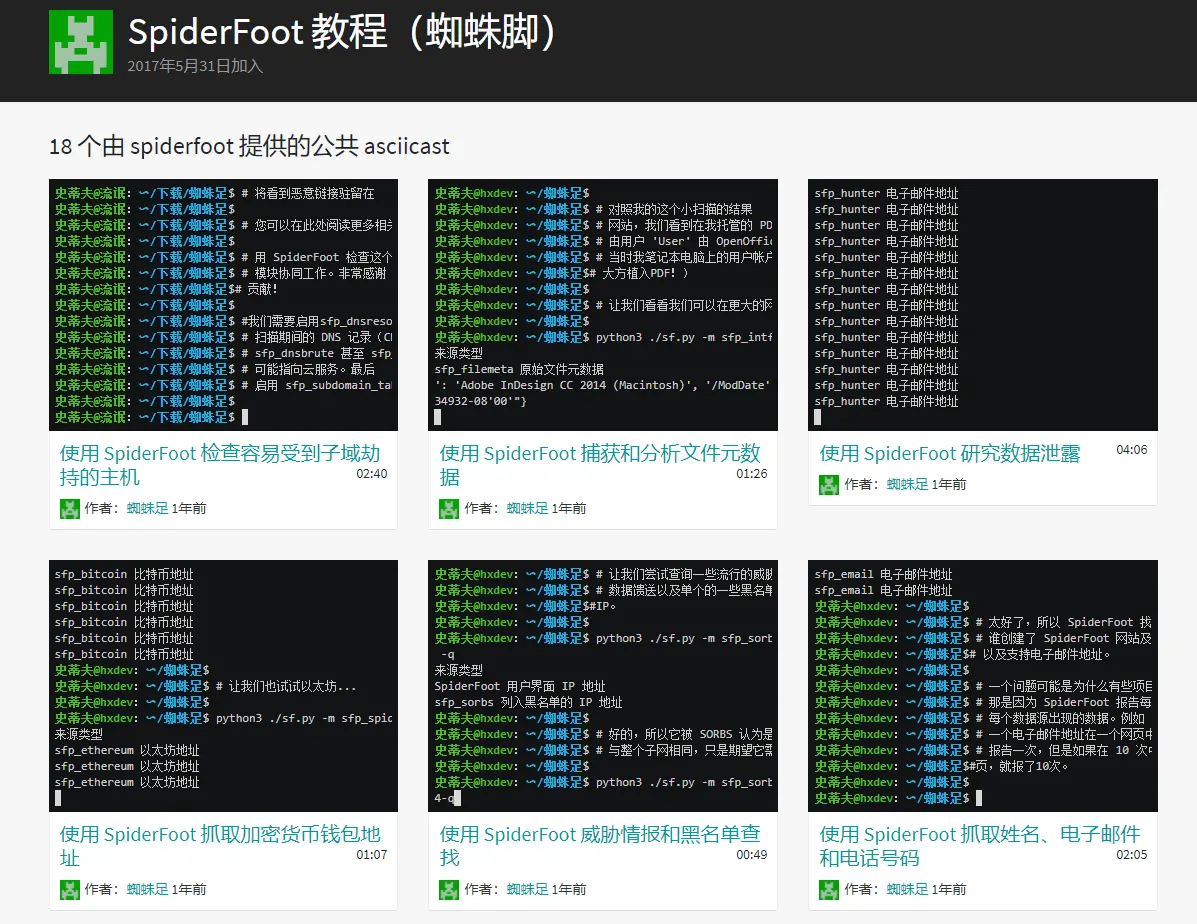Open the 研究数据泄露 title link
1197x924 pixels.
(x=949, y=453)
